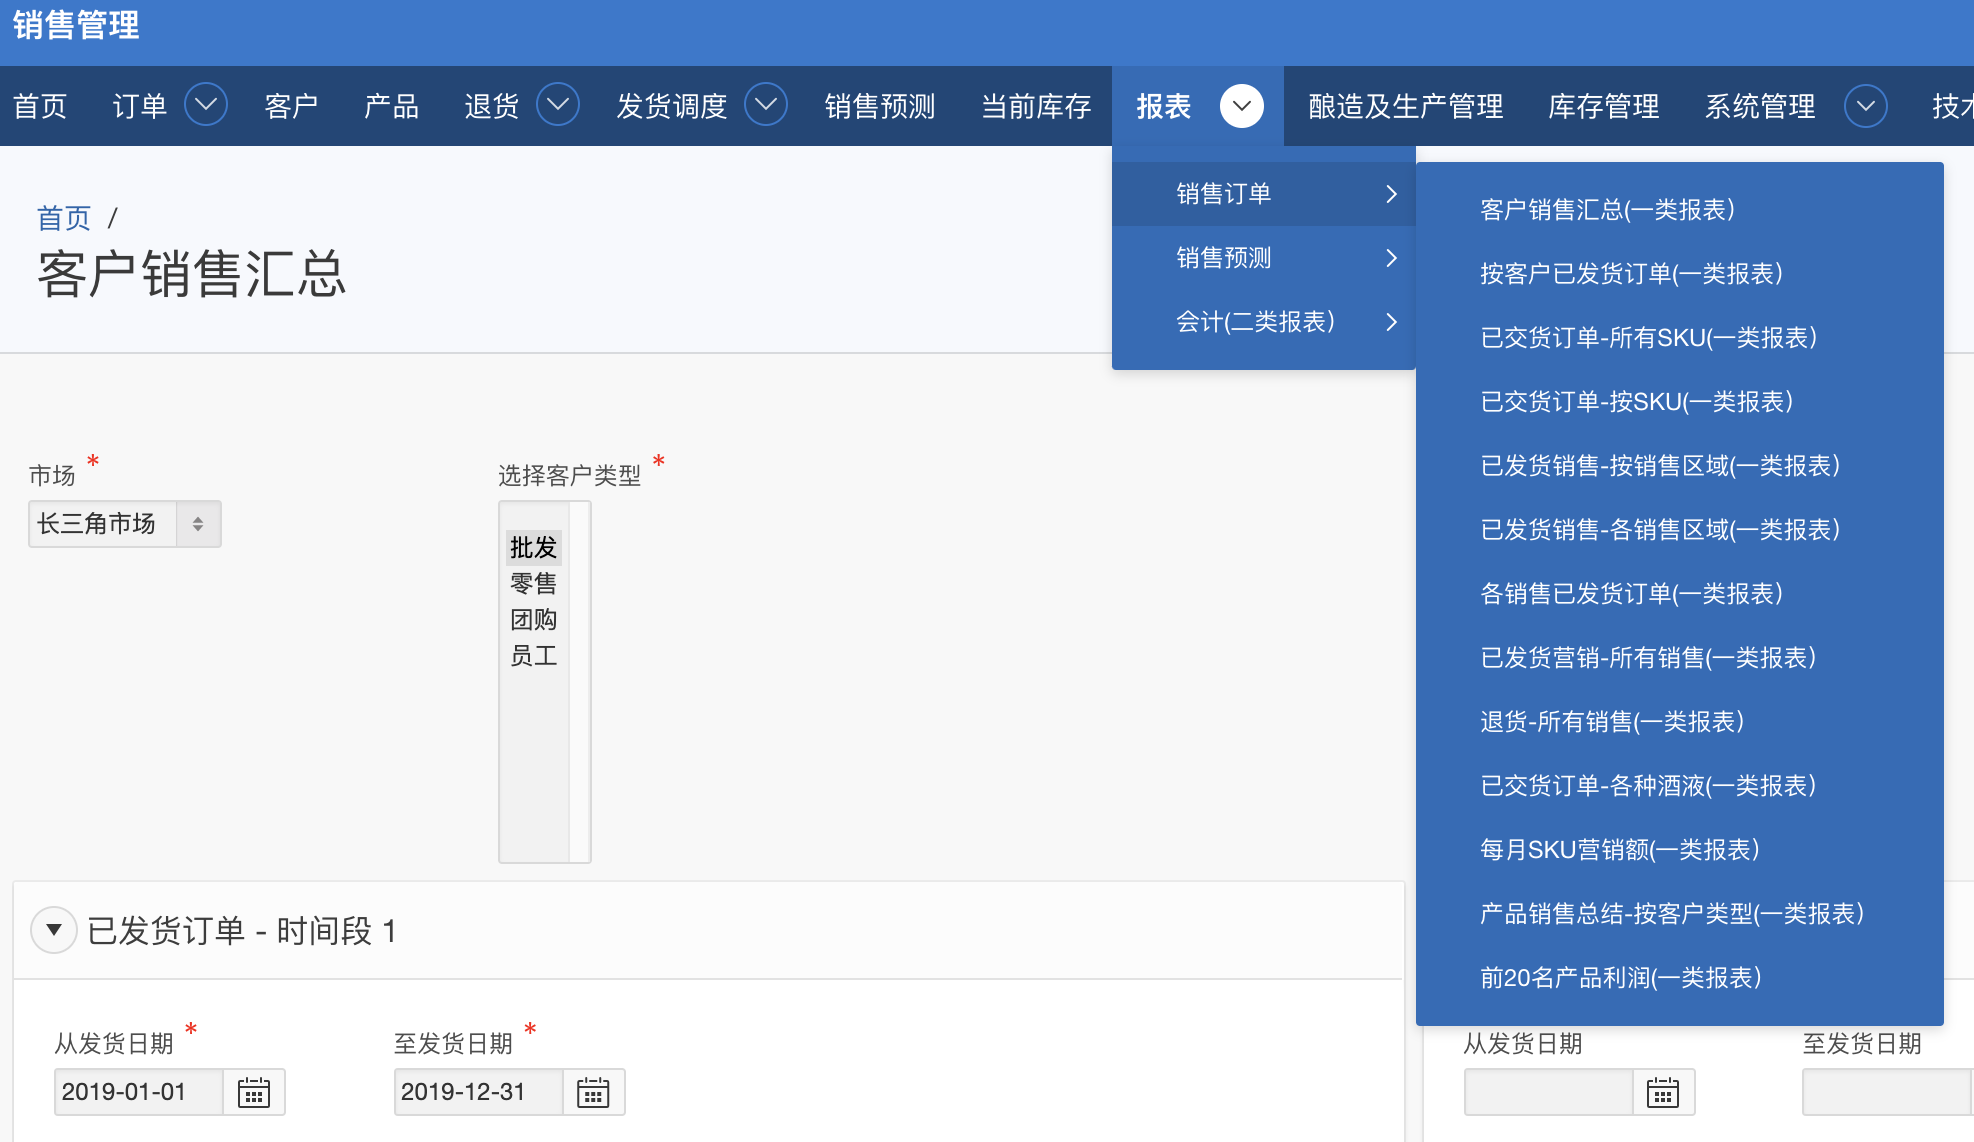The image size is (1974, 1142).
Task: Expand the 退货 dropdown arrow
Action: click(x=558, y=105)
